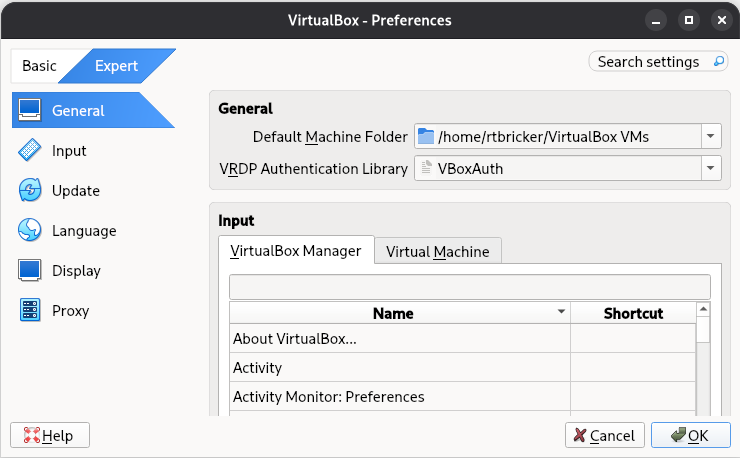Select Activity Monitor: Preferences row
The width and height of the screenshot is (740, 458).
point(462,396)
